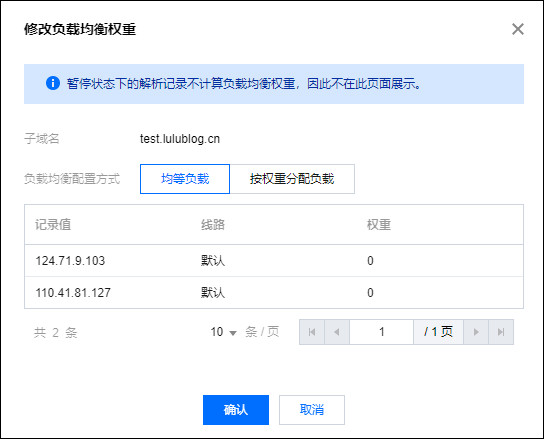Image resolution: width=544 pixels, height=439 pixels.
Task: Click the 子域名 label
Action: click(42, 138)
